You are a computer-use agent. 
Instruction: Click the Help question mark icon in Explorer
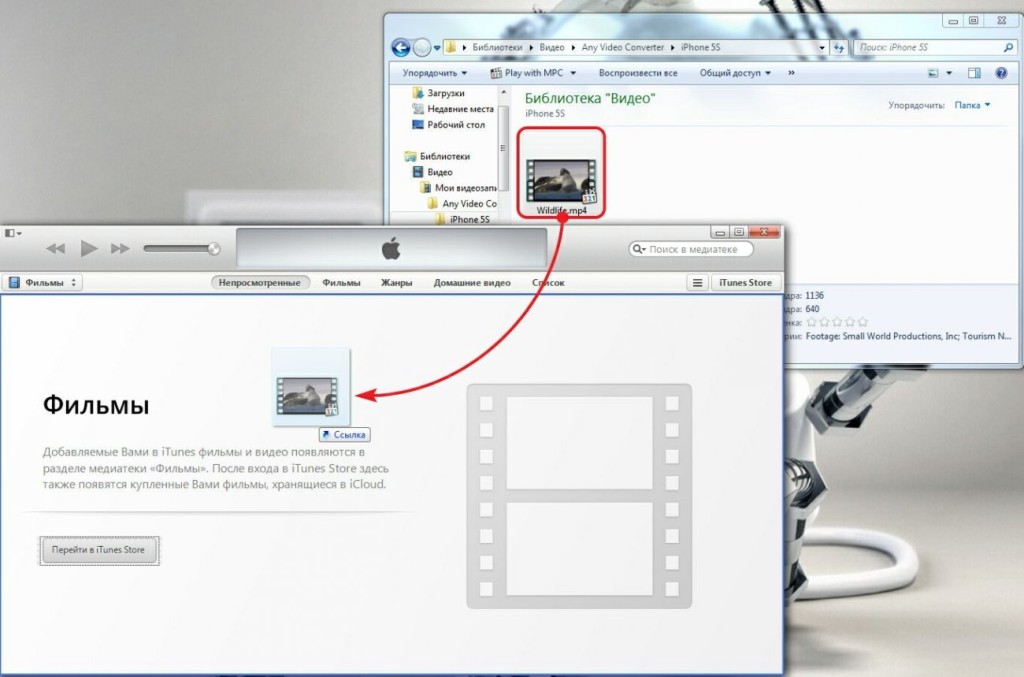tap(1002, 72)
